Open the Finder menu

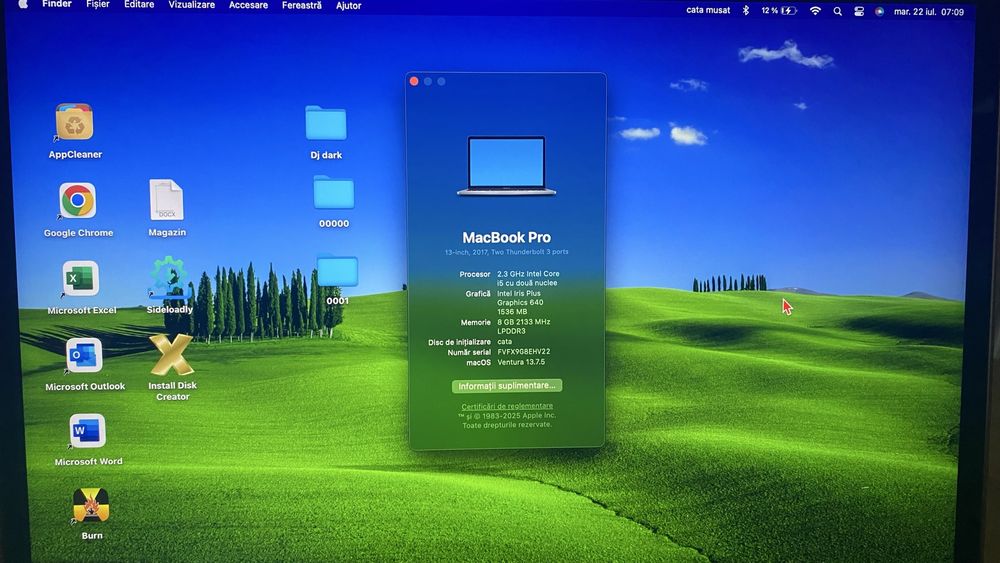coord(57,4)
